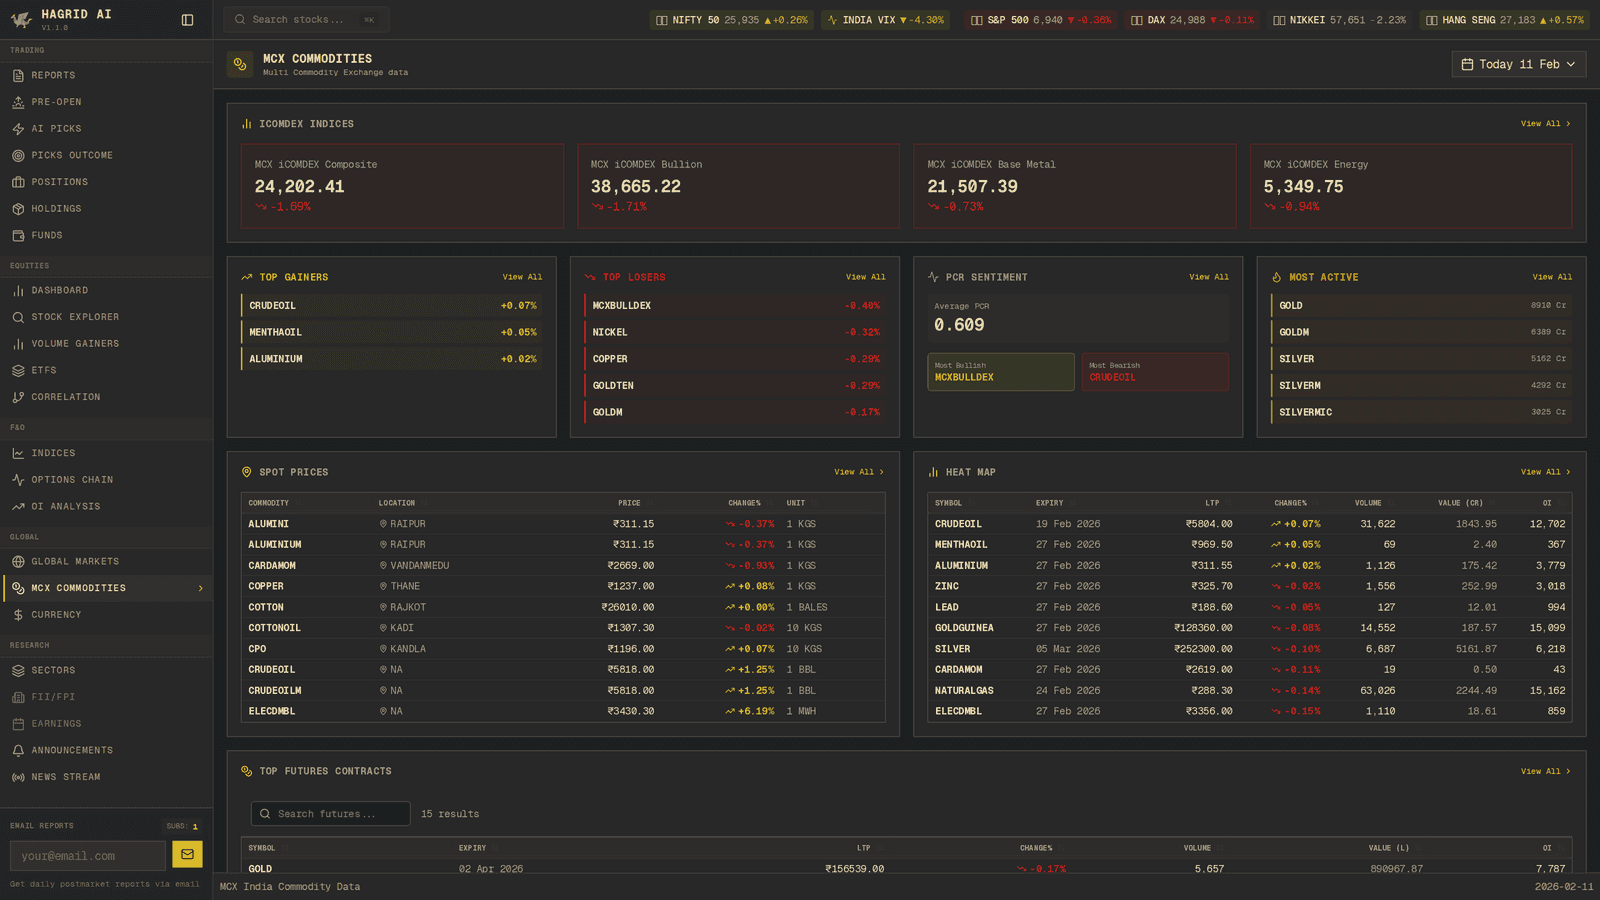Submit email with envelope button
The image size is (1600, 900).
click(187, 855)
